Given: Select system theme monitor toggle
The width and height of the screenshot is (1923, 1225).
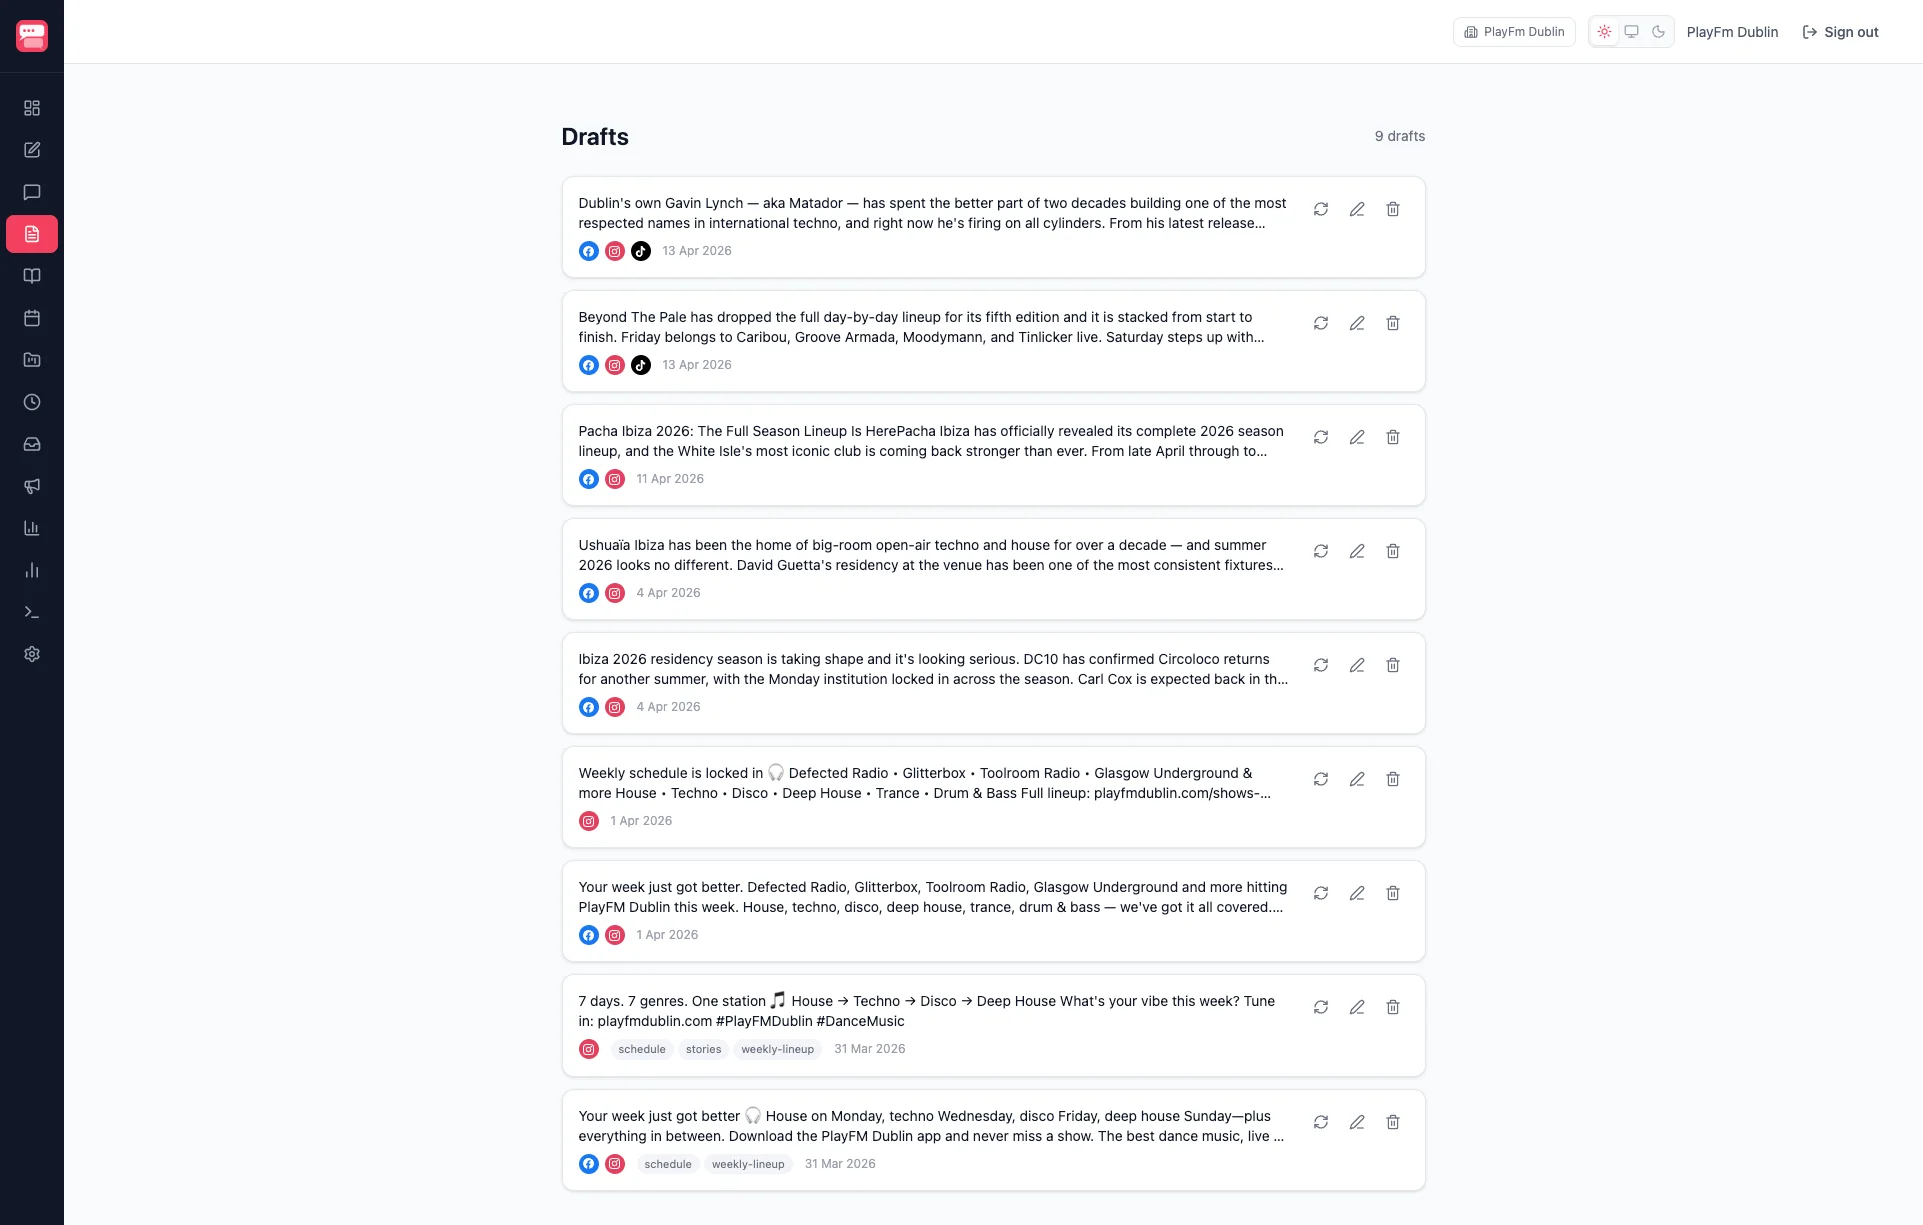Looking at the screenshot, I should coord(1631,32).
